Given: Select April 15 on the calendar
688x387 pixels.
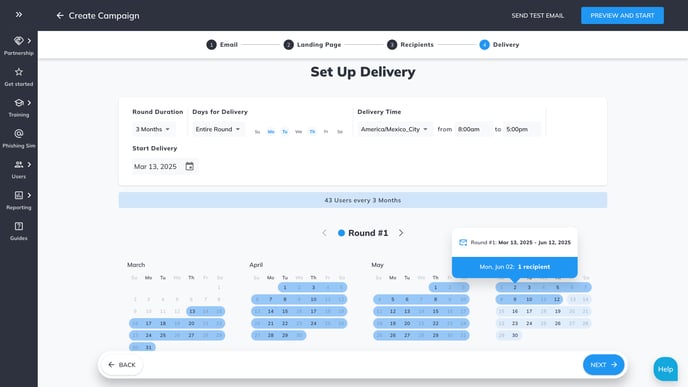Looking at the screenshot, I should click(x=285, y=312).
